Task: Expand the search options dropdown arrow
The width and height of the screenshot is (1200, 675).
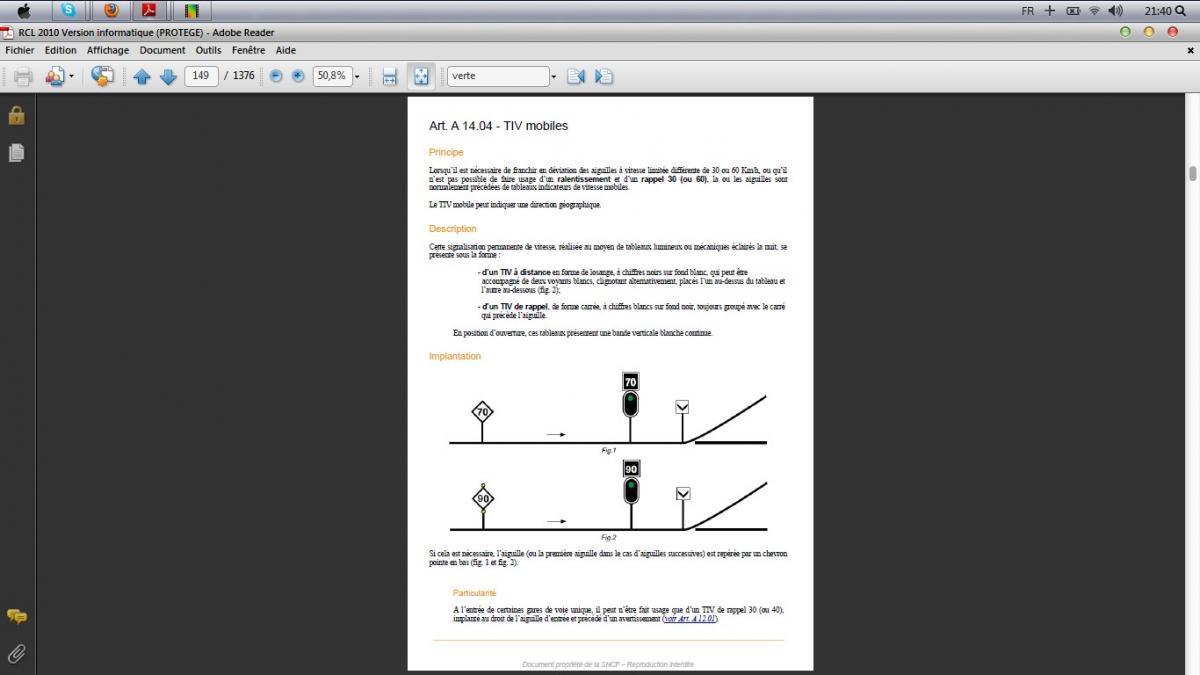Action: [x=553, y=76]
